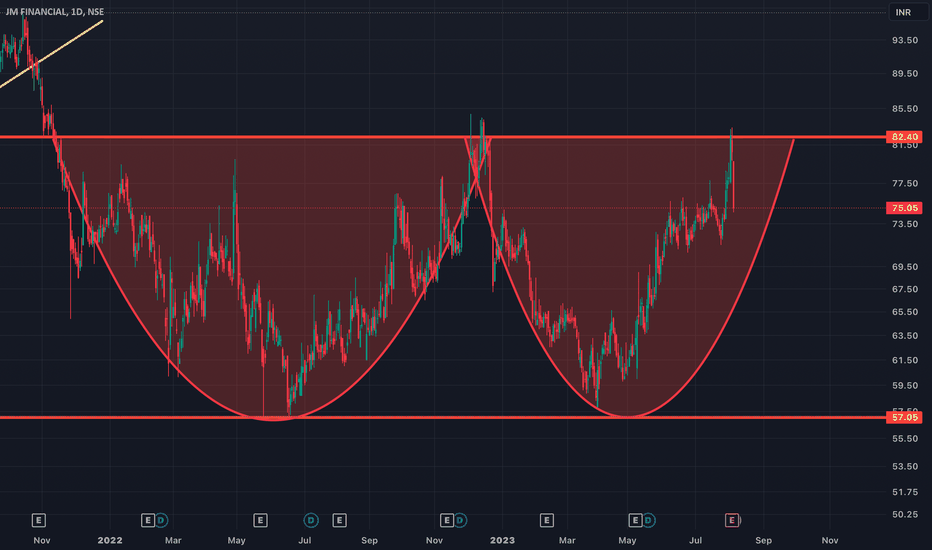Click the 50.25 price axis value
The height and width of the screenshot is (550, 932).
[905, 514]
